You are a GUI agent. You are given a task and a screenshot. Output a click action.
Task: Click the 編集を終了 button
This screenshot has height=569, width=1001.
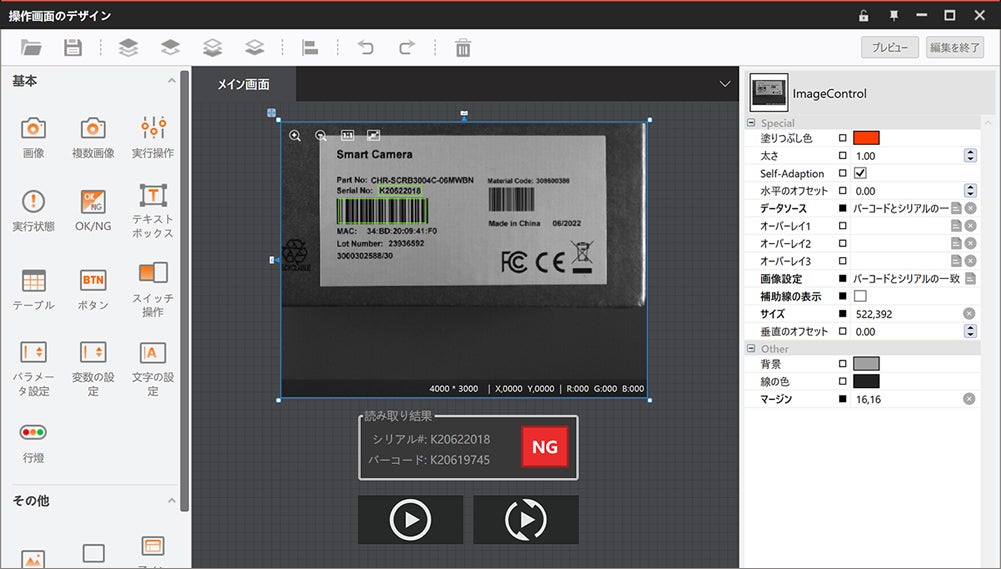[955, 47]
